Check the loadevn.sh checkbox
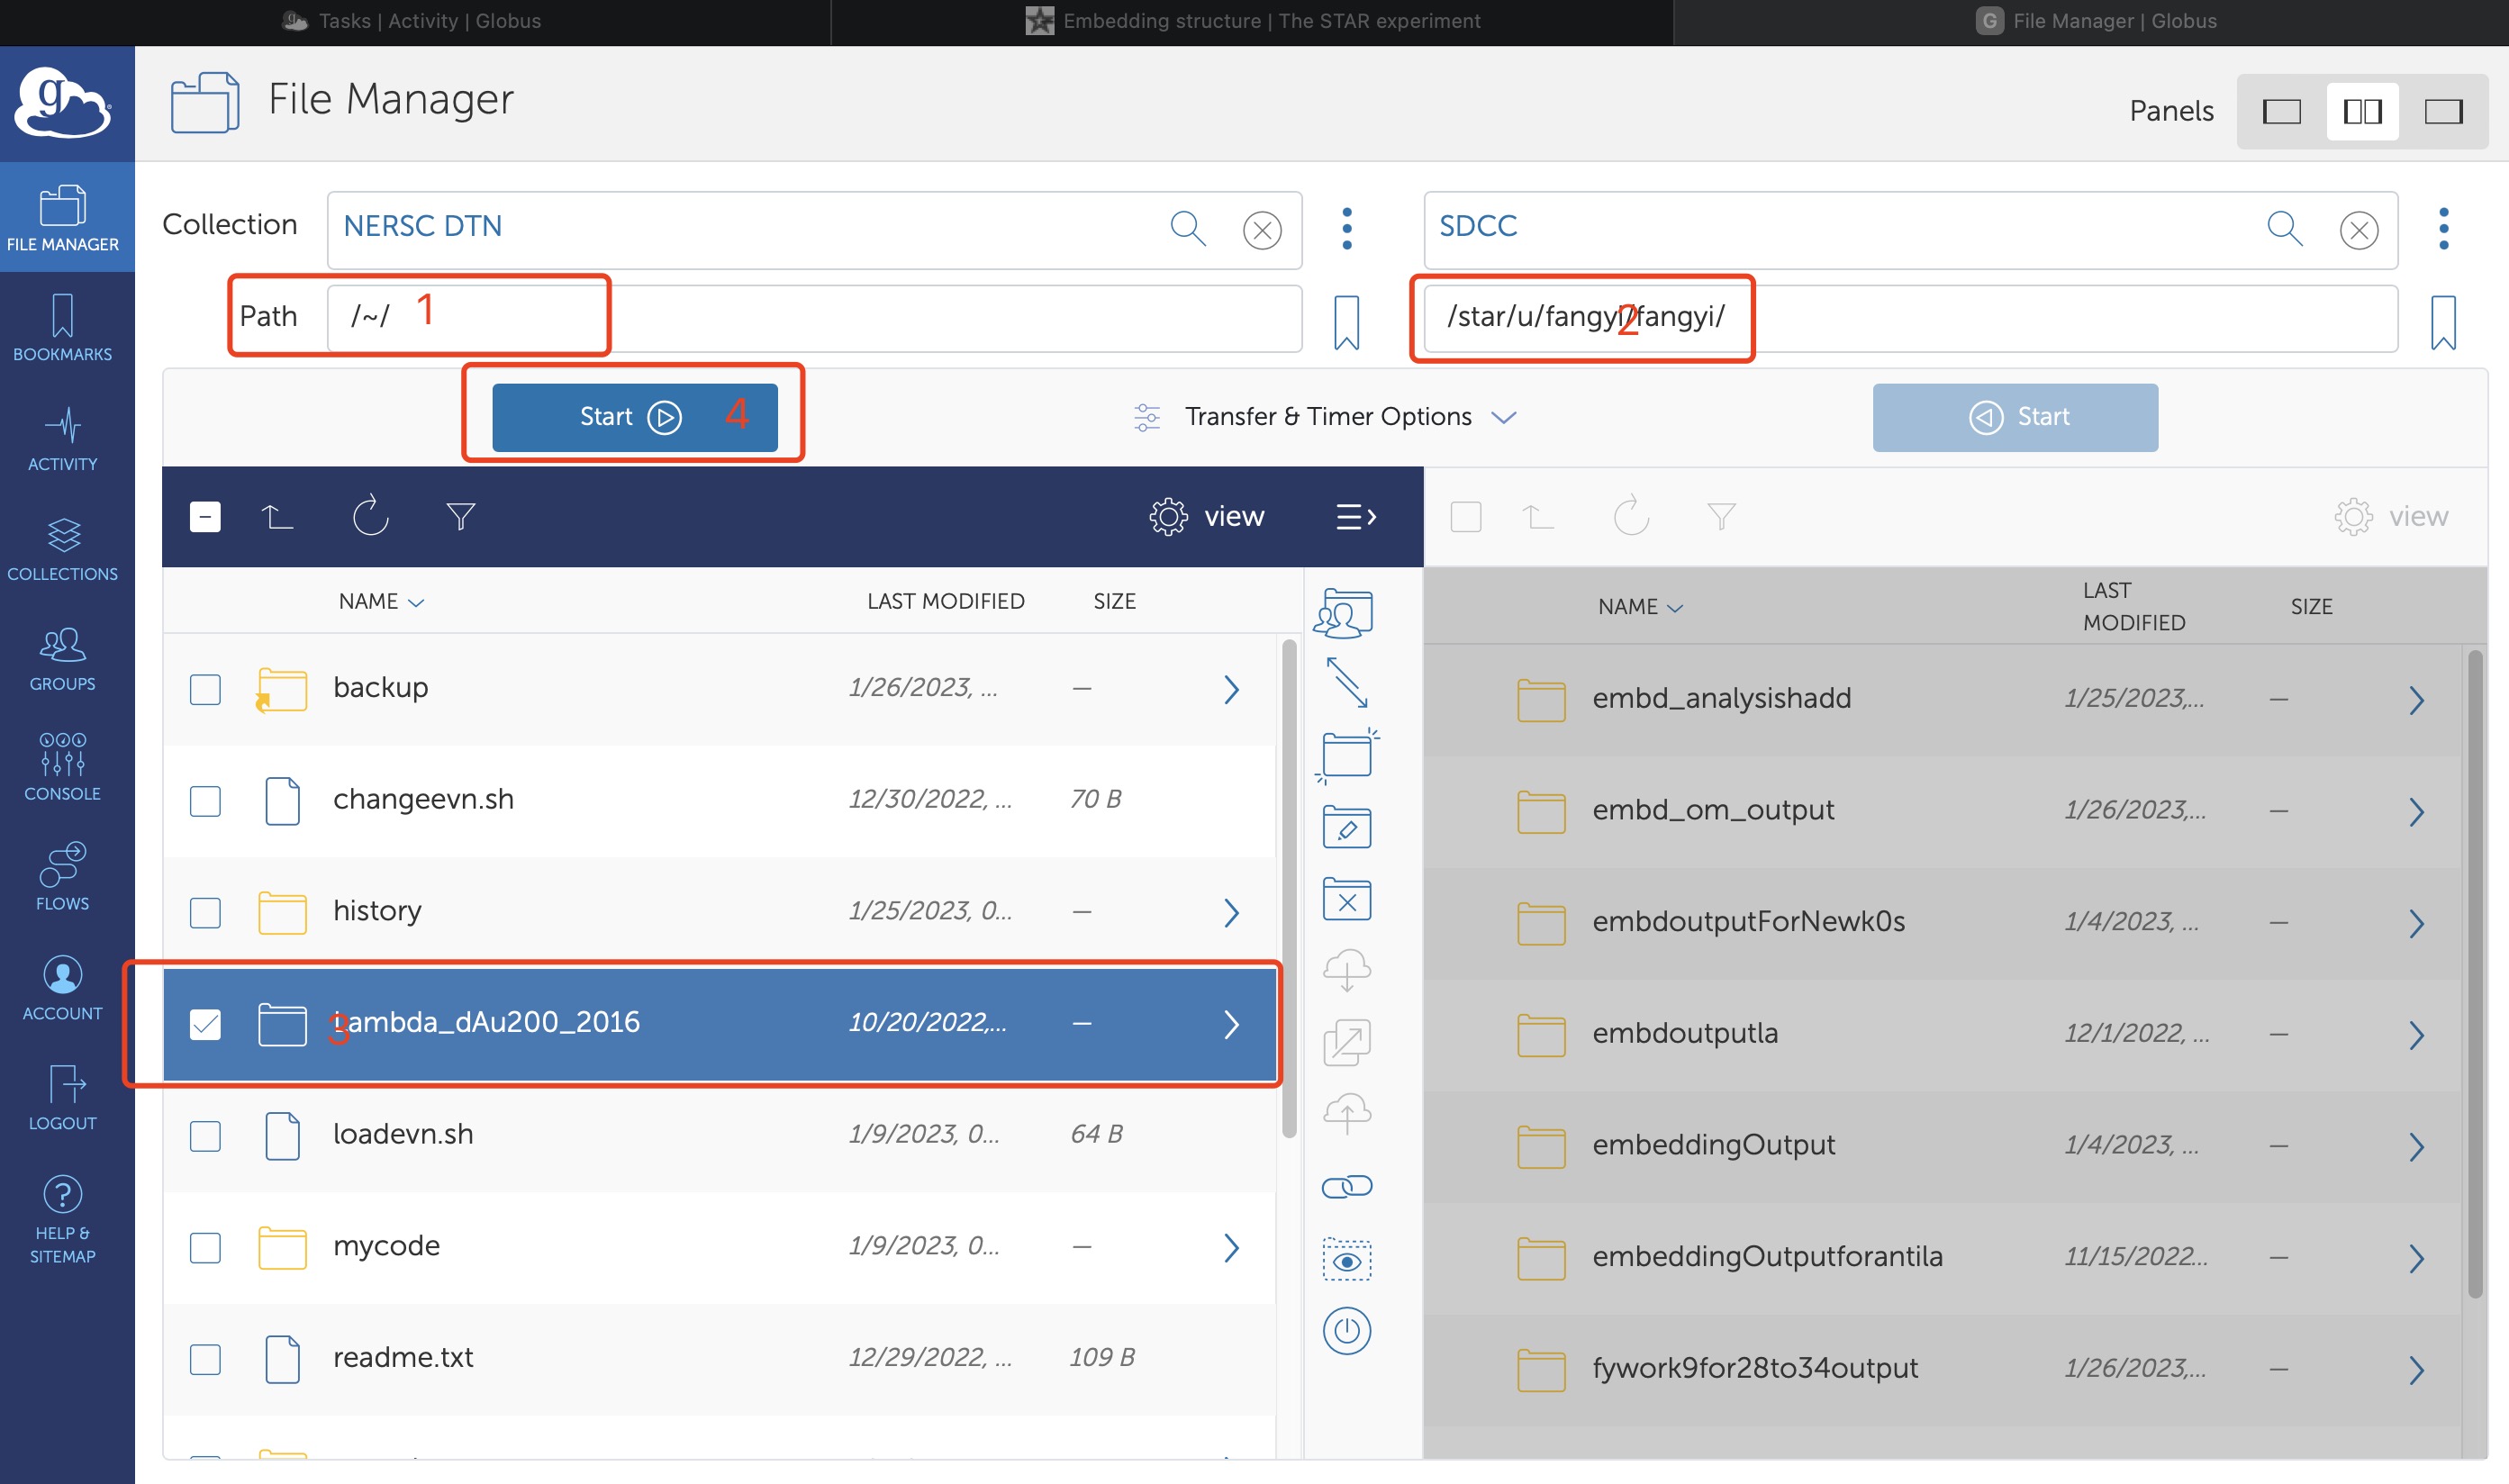Image resolution: width=2509 pixels, height=1484 pixels. (x=205, y=1136)
